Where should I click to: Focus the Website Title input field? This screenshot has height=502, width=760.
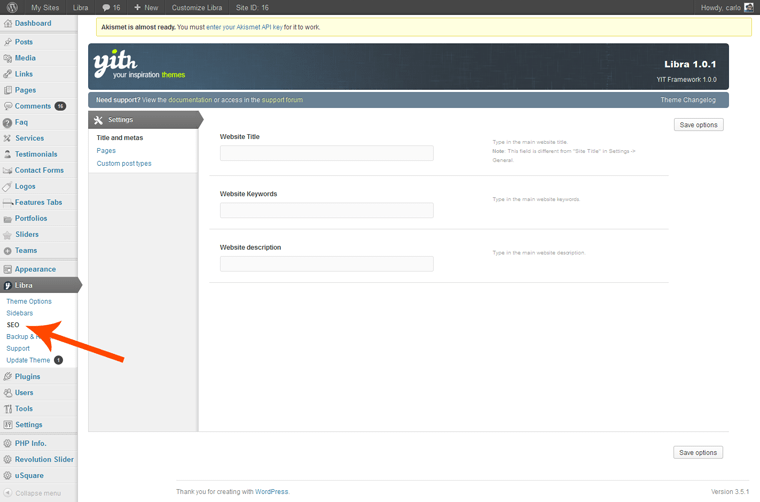[327, 153]
